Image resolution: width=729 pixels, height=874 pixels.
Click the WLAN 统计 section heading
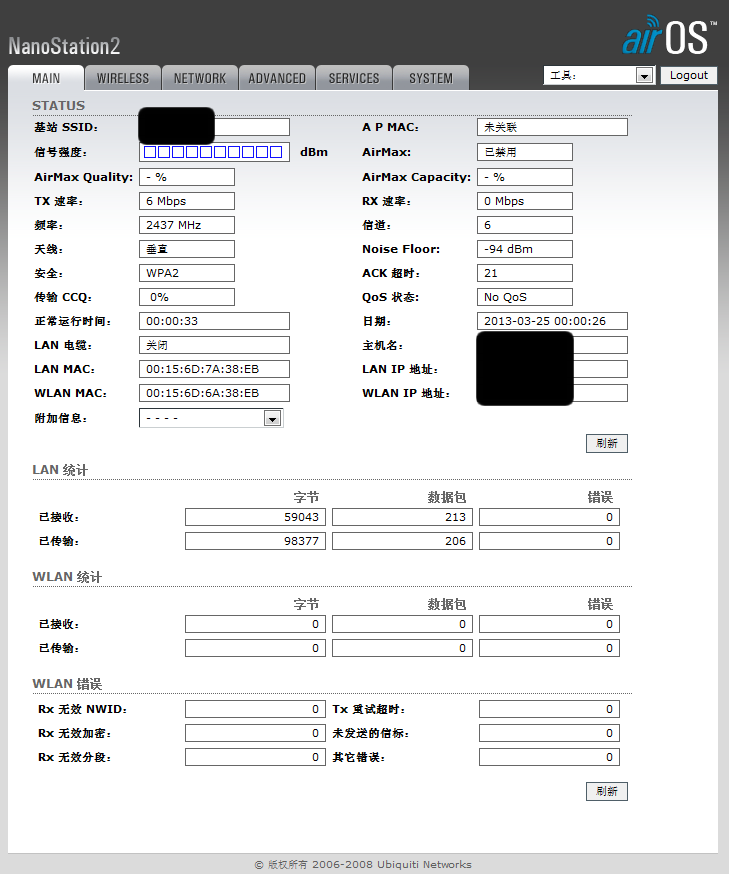point(67,577)
